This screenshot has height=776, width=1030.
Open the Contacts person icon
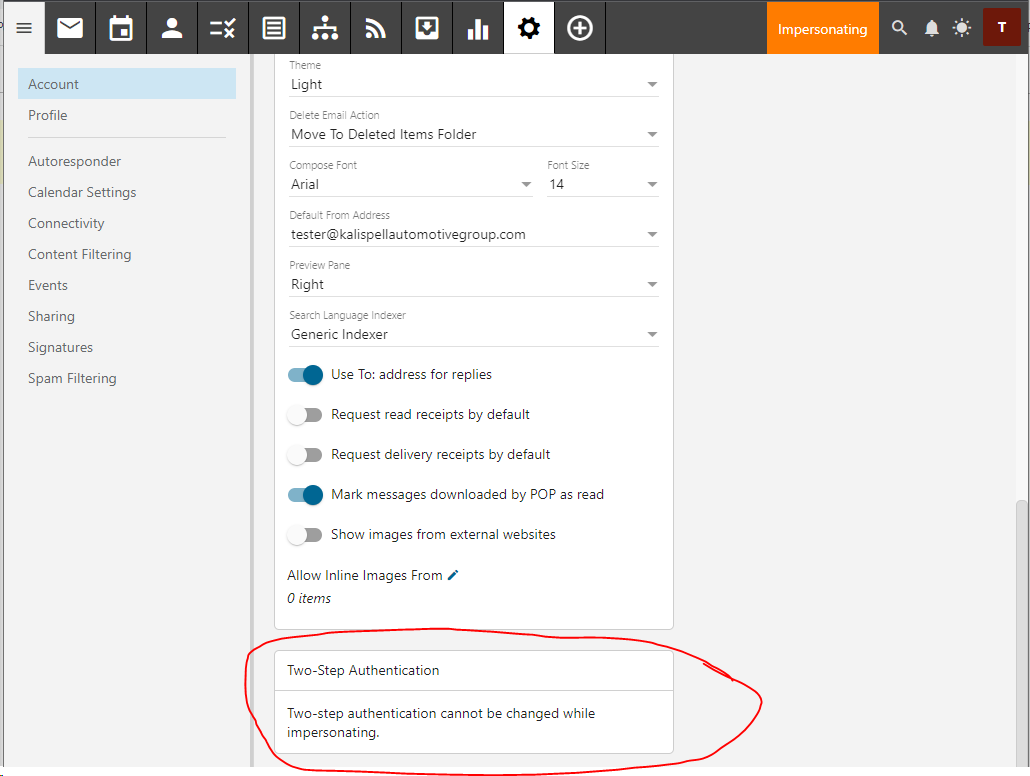(172, 28)
